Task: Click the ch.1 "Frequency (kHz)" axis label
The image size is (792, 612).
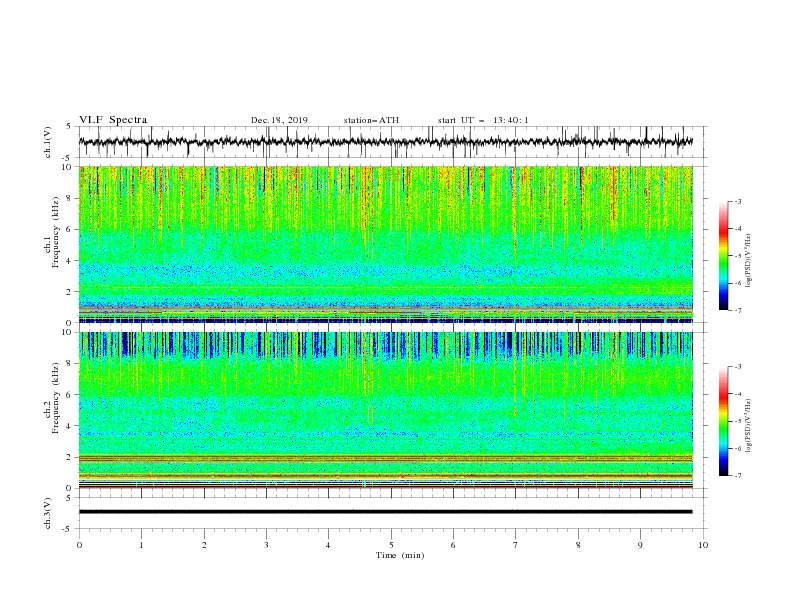Action: click(x=55, y=230)
